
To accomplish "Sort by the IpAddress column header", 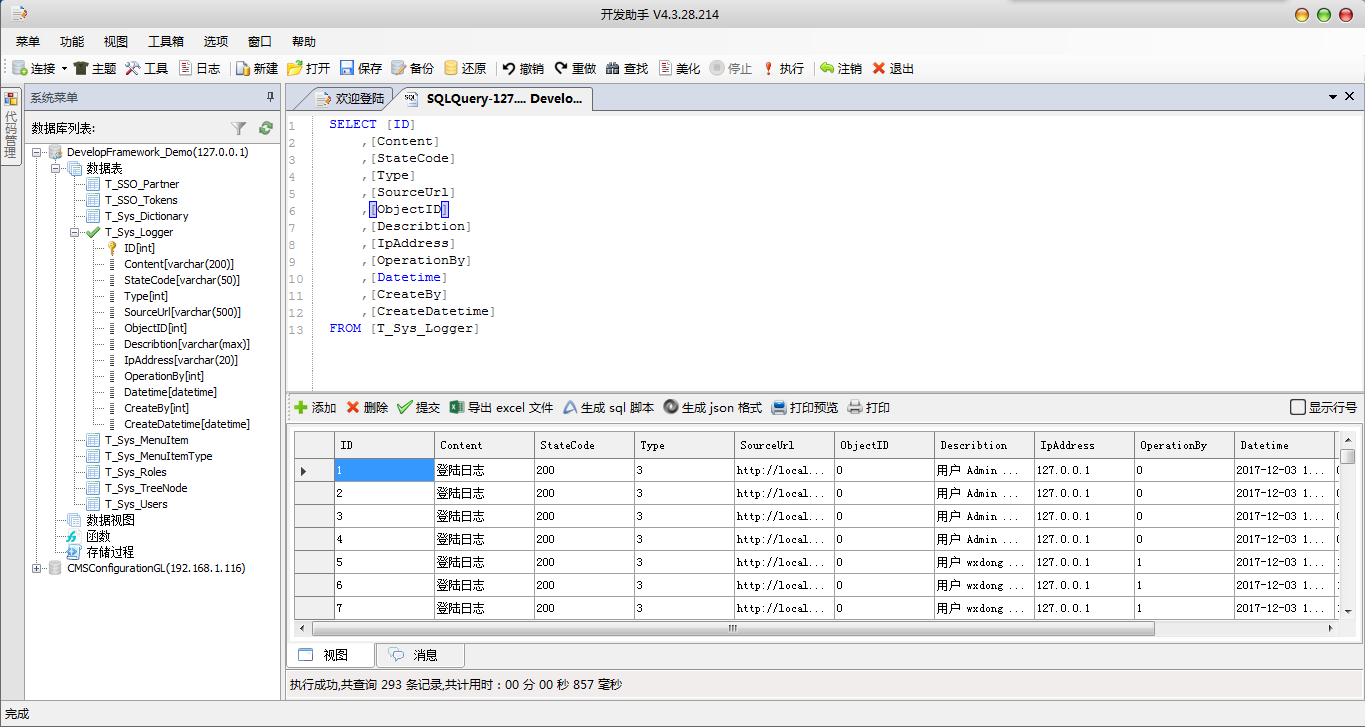I will tap(1084, 445).
